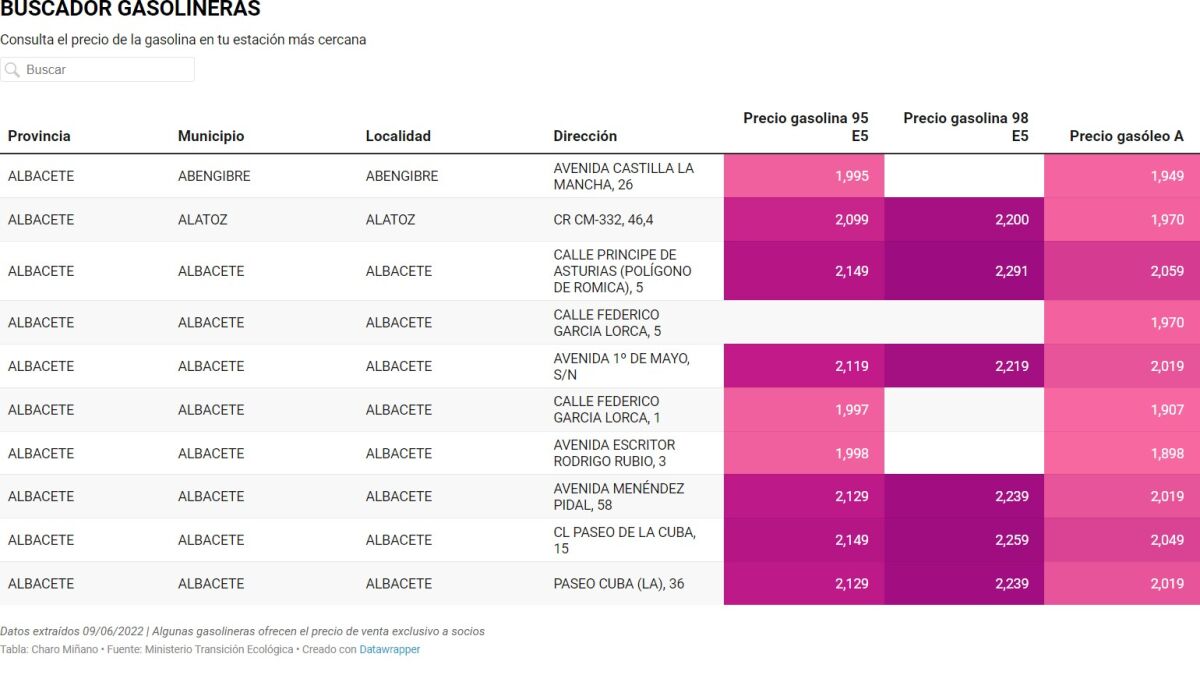Select the 2,291 gasolina 98 price cell
1200x675 pixels.
(964, 271)
